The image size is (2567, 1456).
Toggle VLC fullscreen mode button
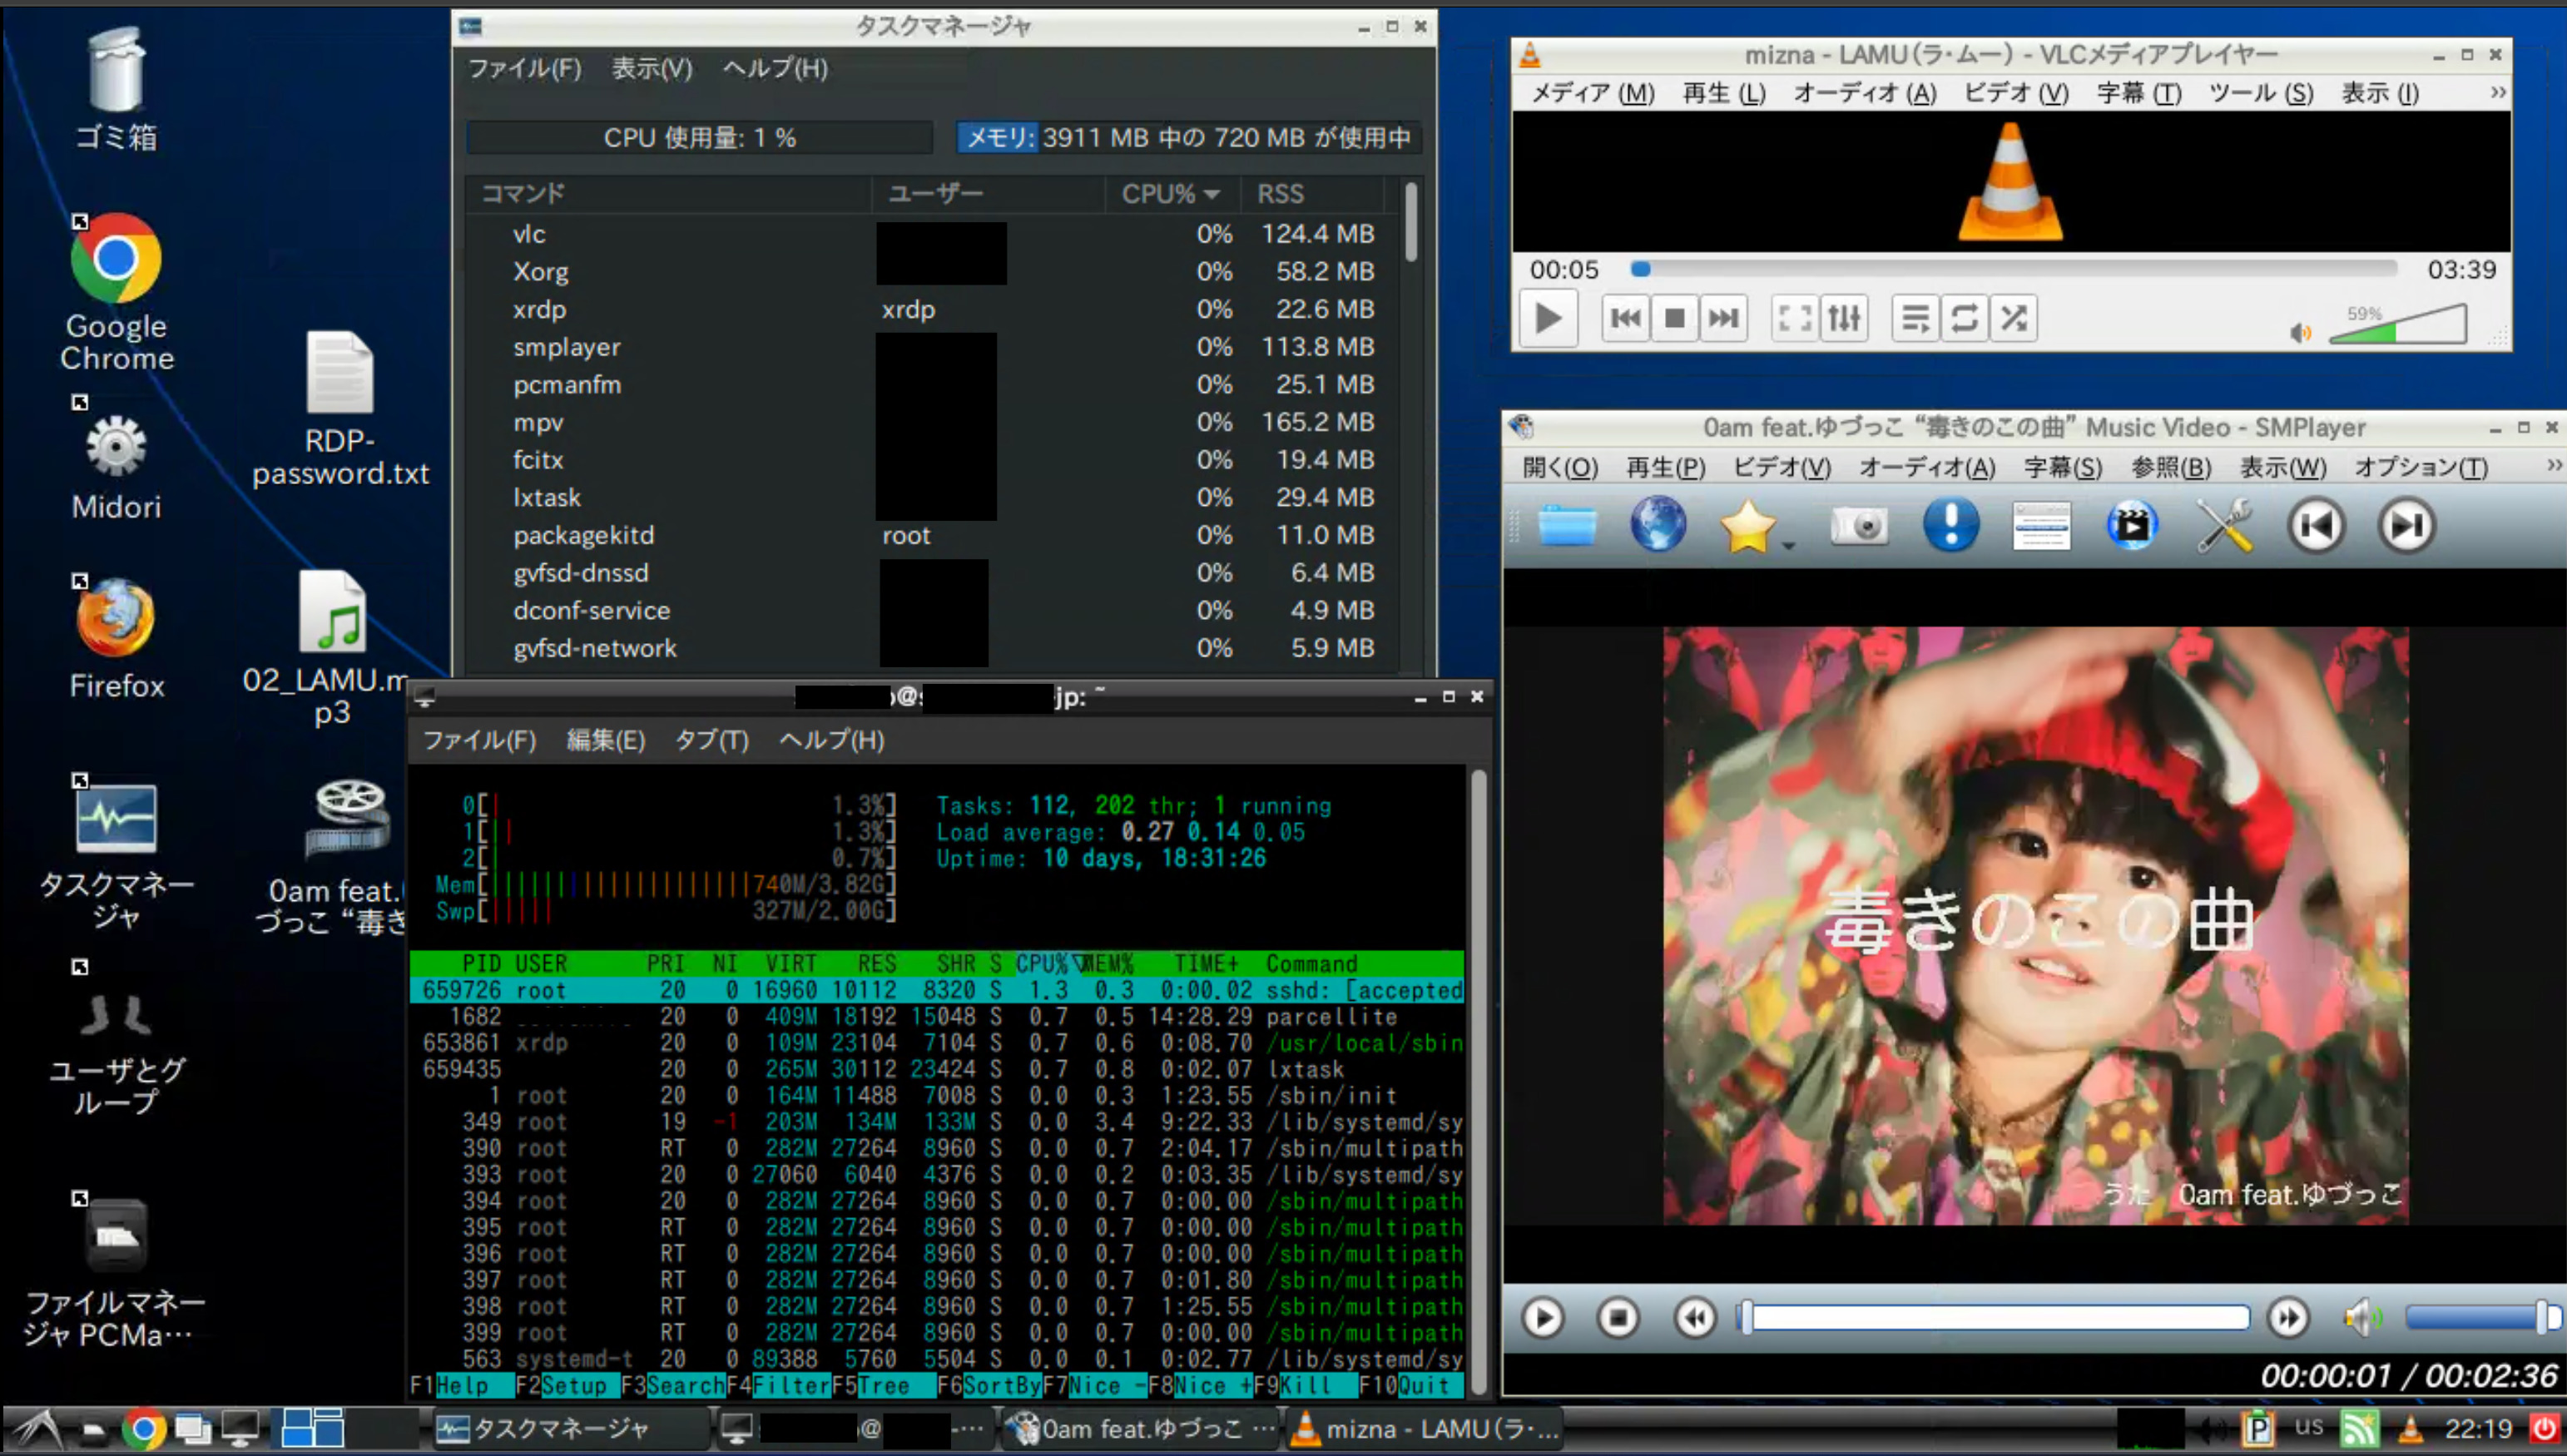pyautogui.click(x=1794, y=318)
